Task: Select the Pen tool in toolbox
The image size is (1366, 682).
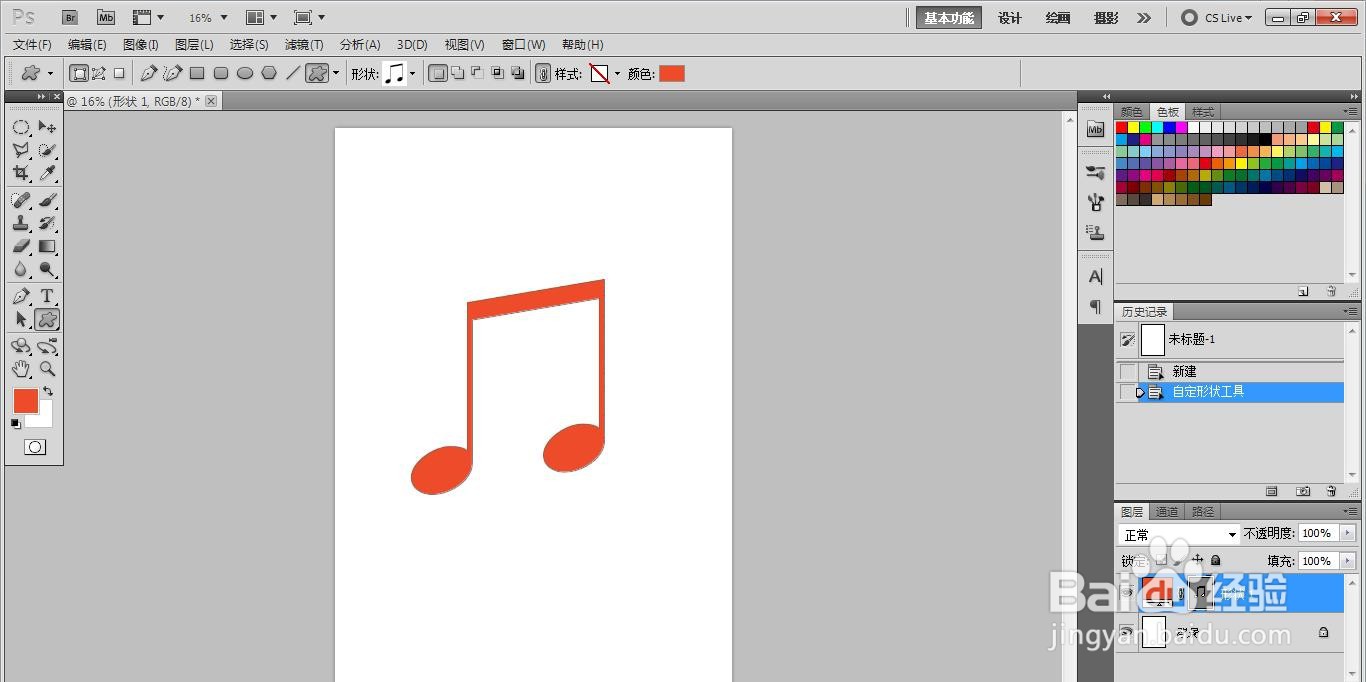Action: coord(21,296)
